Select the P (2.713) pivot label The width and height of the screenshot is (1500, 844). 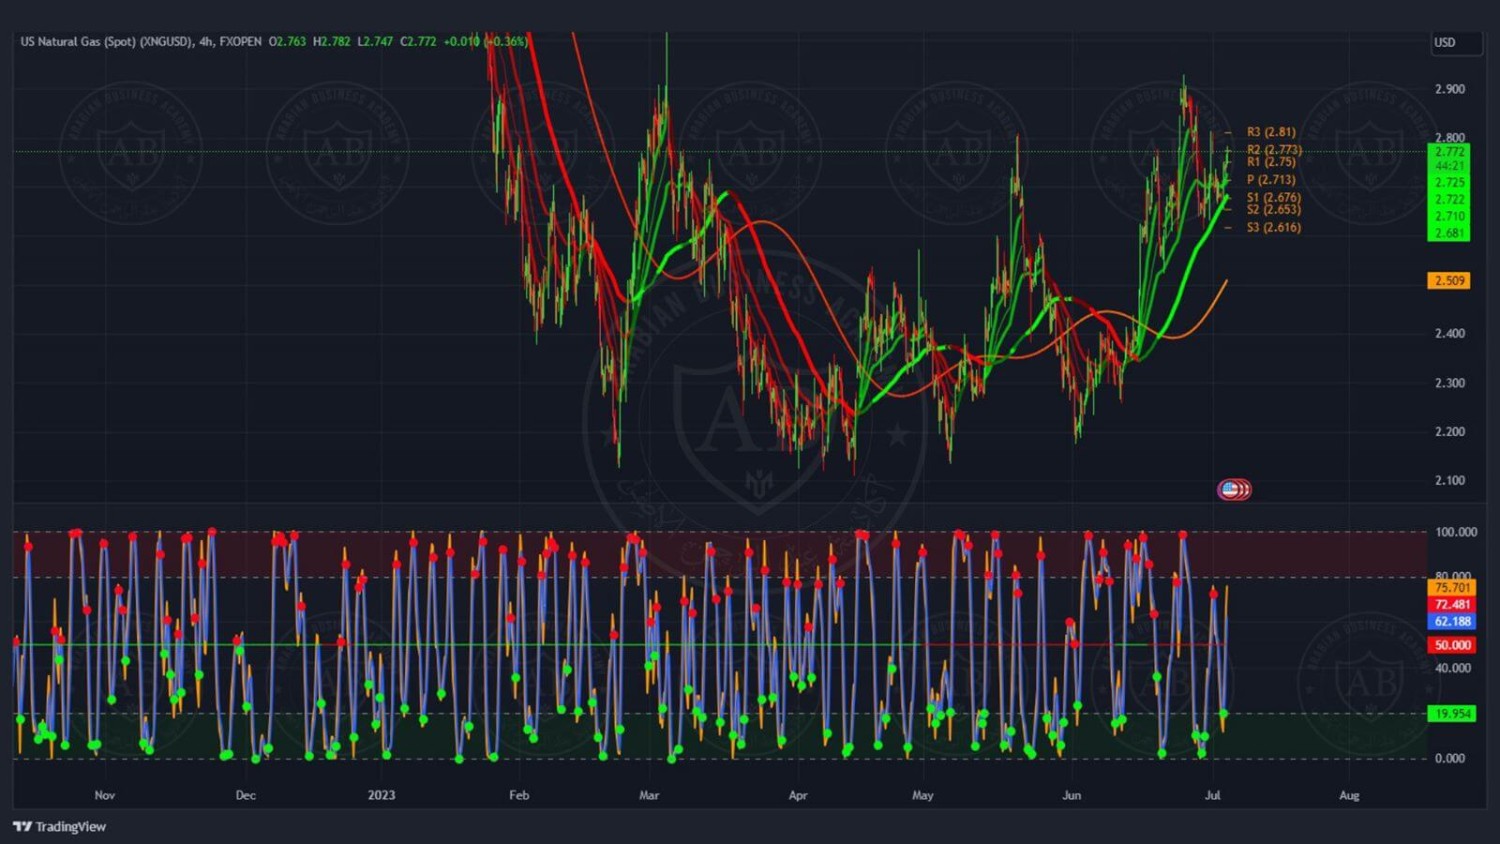1270,180
